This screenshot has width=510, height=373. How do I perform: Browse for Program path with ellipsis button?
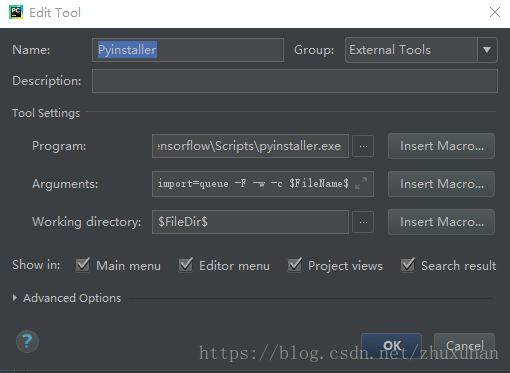tap(363, 146)
